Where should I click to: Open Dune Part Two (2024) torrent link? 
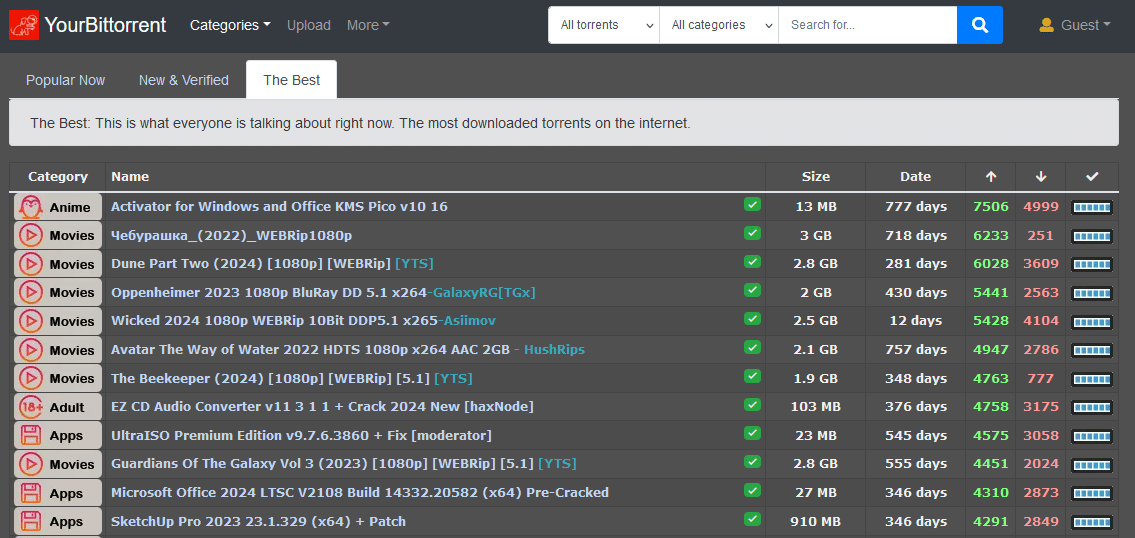(272, 264)
